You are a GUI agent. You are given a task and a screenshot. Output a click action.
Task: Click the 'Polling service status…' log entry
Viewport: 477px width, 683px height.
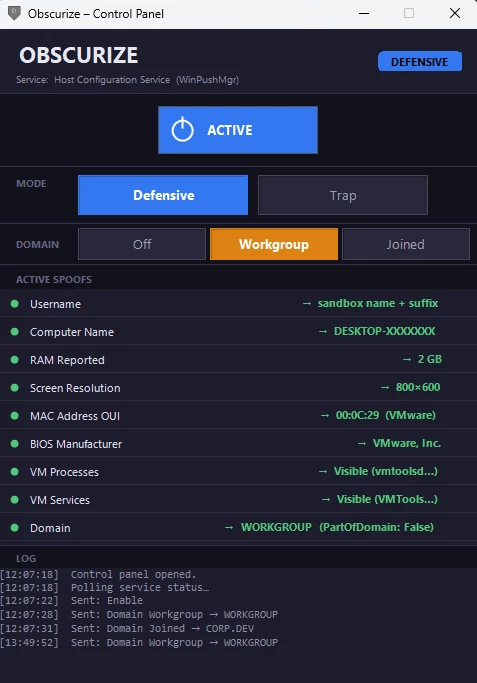[x=105, y=588]
